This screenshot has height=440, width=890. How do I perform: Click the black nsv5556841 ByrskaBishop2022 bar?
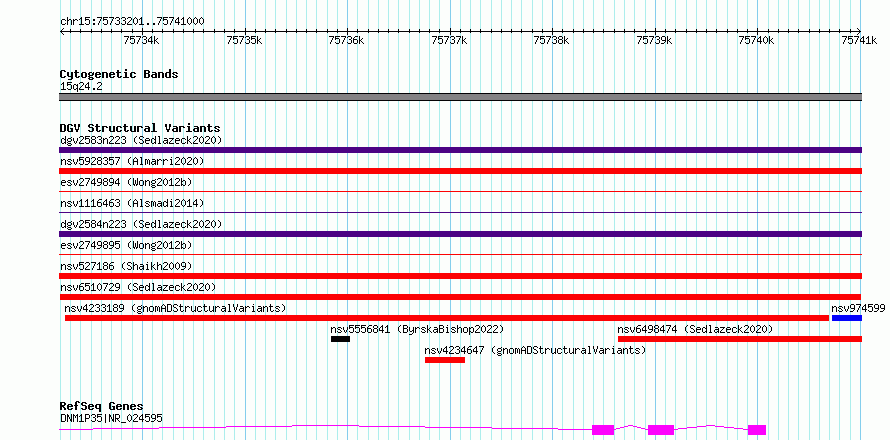click(x=341, y=339)
